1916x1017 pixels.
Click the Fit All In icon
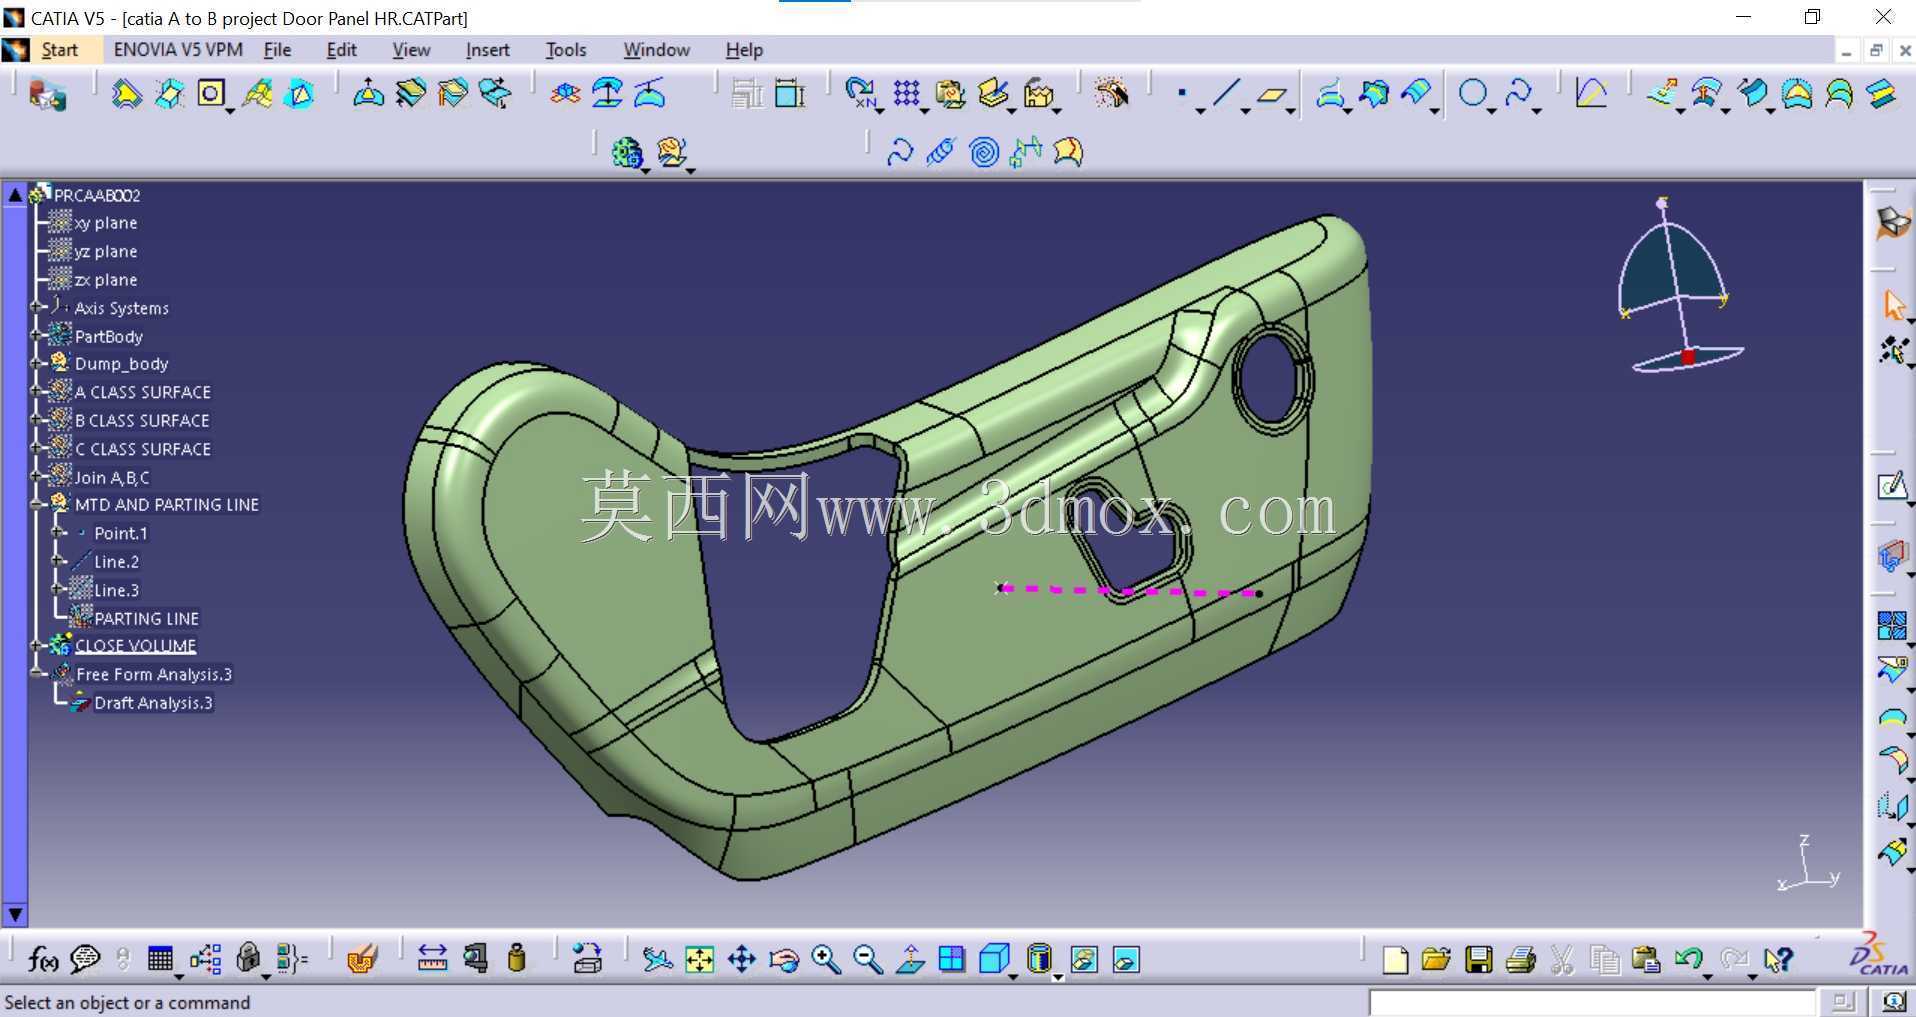[x=700, y=960]
